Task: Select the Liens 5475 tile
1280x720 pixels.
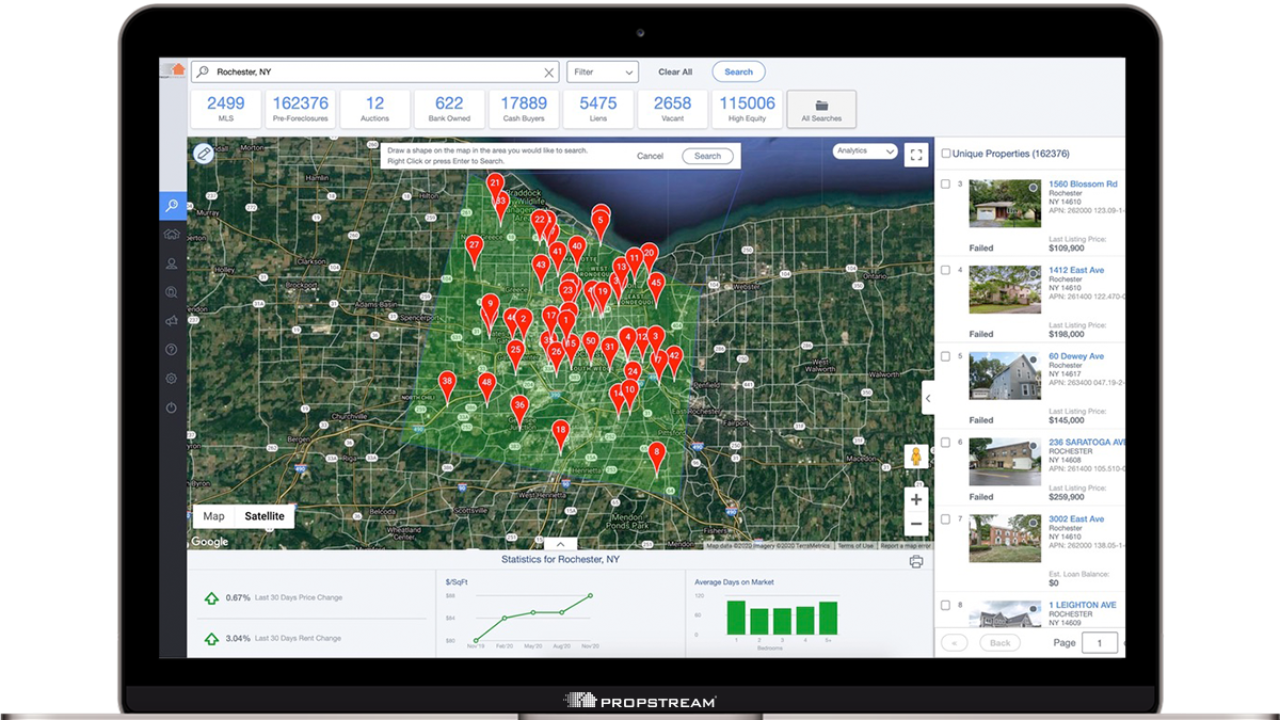Action: pos(598,109)
